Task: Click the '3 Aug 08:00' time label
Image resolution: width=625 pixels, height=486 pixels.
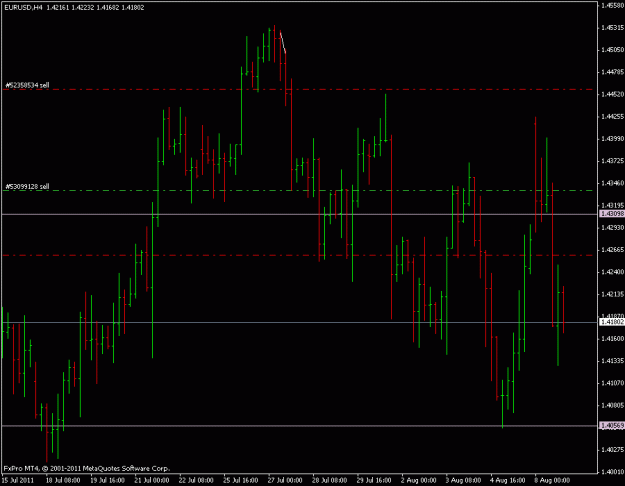Action: point(463,480)
